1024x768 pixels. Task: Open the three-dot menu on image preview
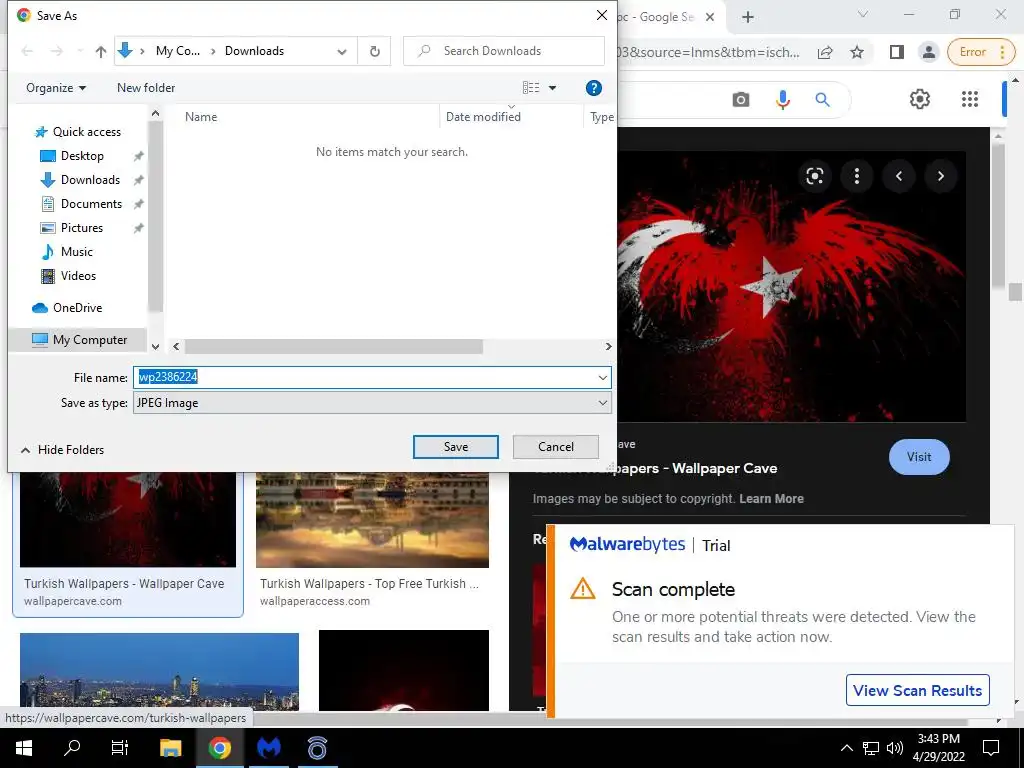pos(857,176)
